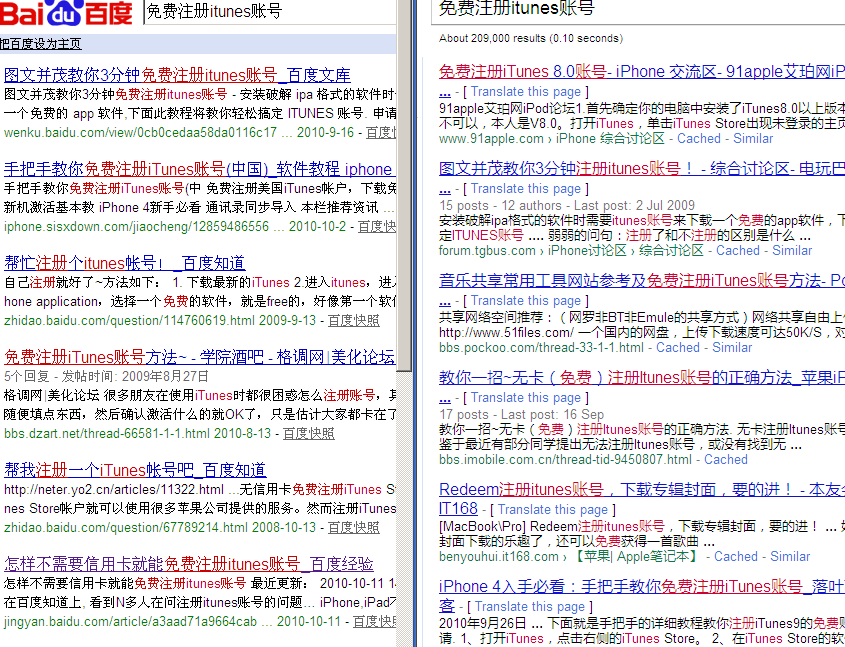Open Baidu result 帮我注册一个iTunes帐号吧_百度知道
Screen dimensions: 845x647
(135, 470)
